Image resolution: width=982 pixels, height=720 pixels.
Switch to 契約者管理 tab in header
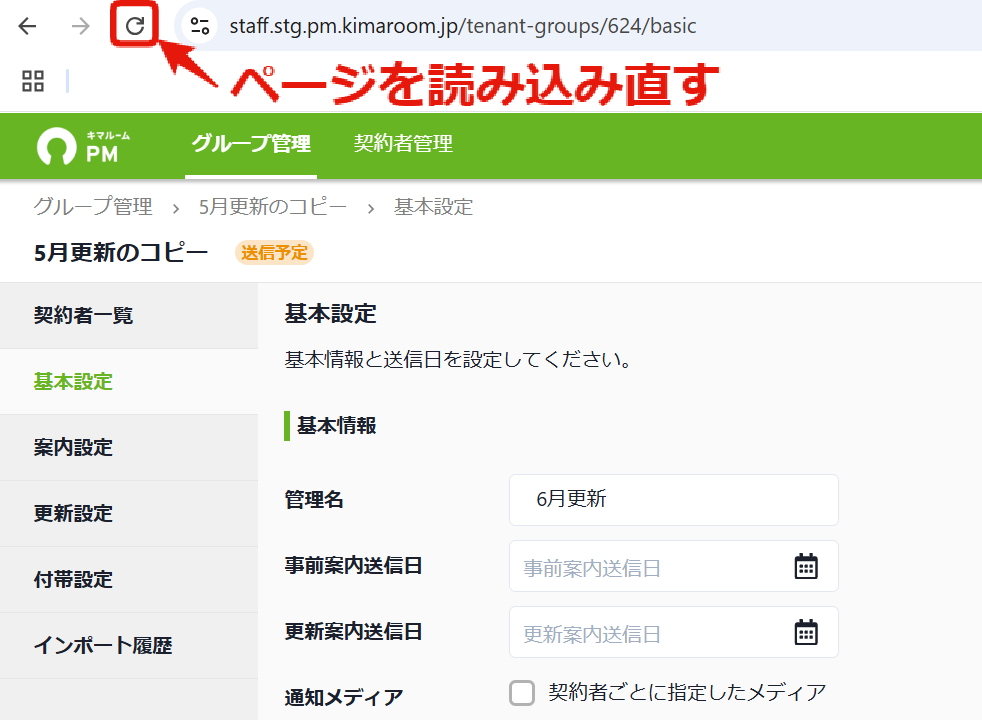coord(403,144)
